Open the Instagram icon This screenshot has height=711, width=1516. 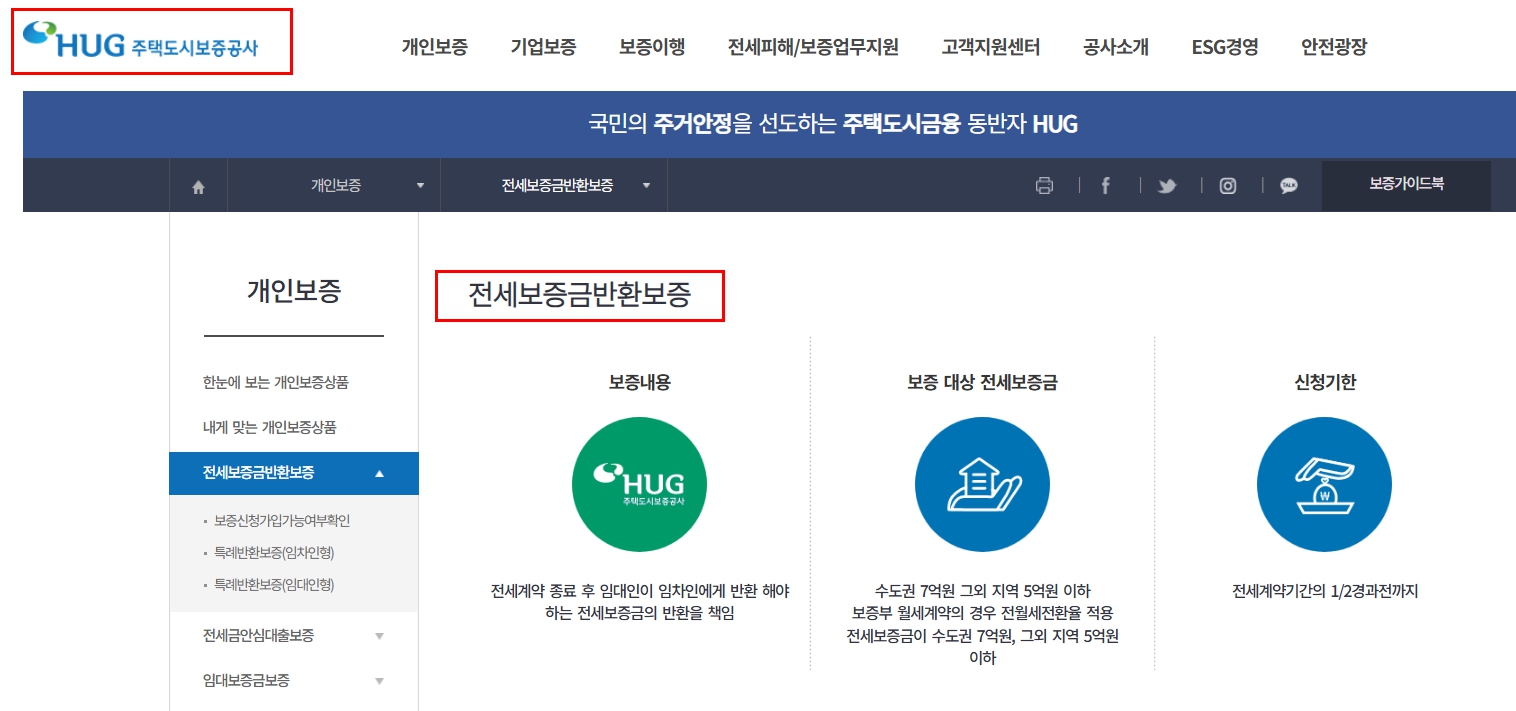[x=1228, y=185]
